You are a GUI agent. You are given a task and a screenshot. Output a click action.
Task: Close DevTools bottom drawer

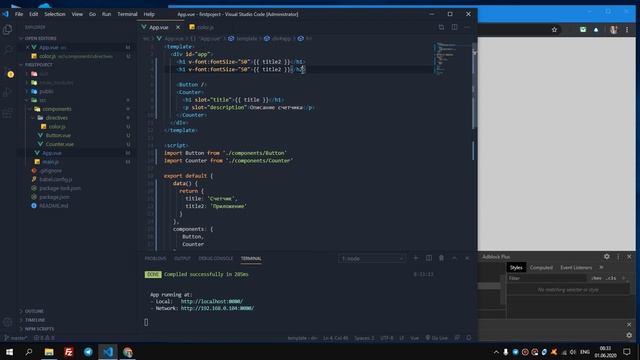[x=629, y=324]
